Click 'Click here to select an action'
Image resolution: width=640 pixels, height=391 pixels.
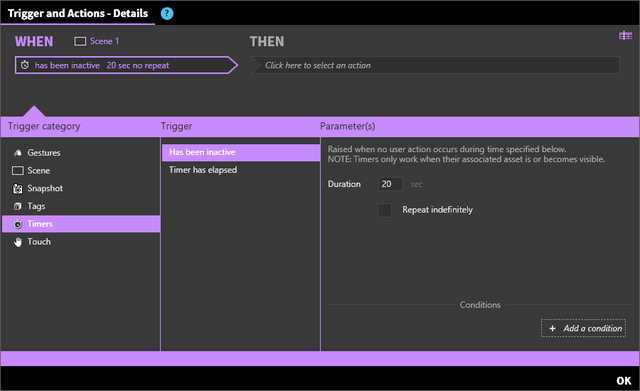click(x=436, y=65)
